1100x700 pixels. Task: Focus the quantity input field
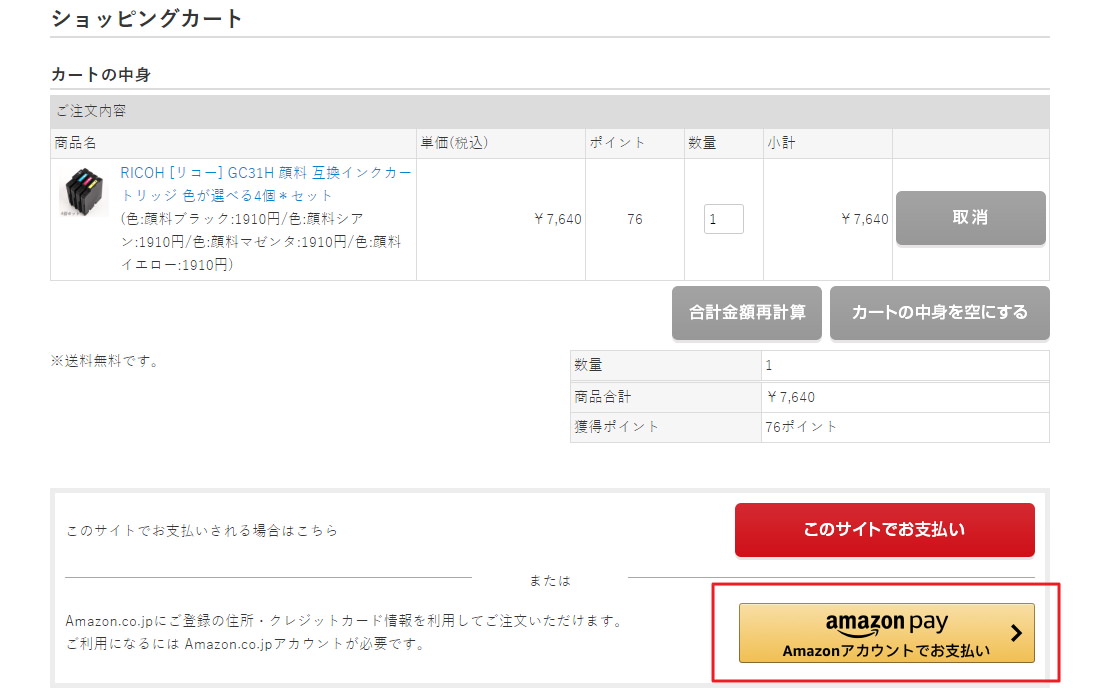tap(723, 219)
